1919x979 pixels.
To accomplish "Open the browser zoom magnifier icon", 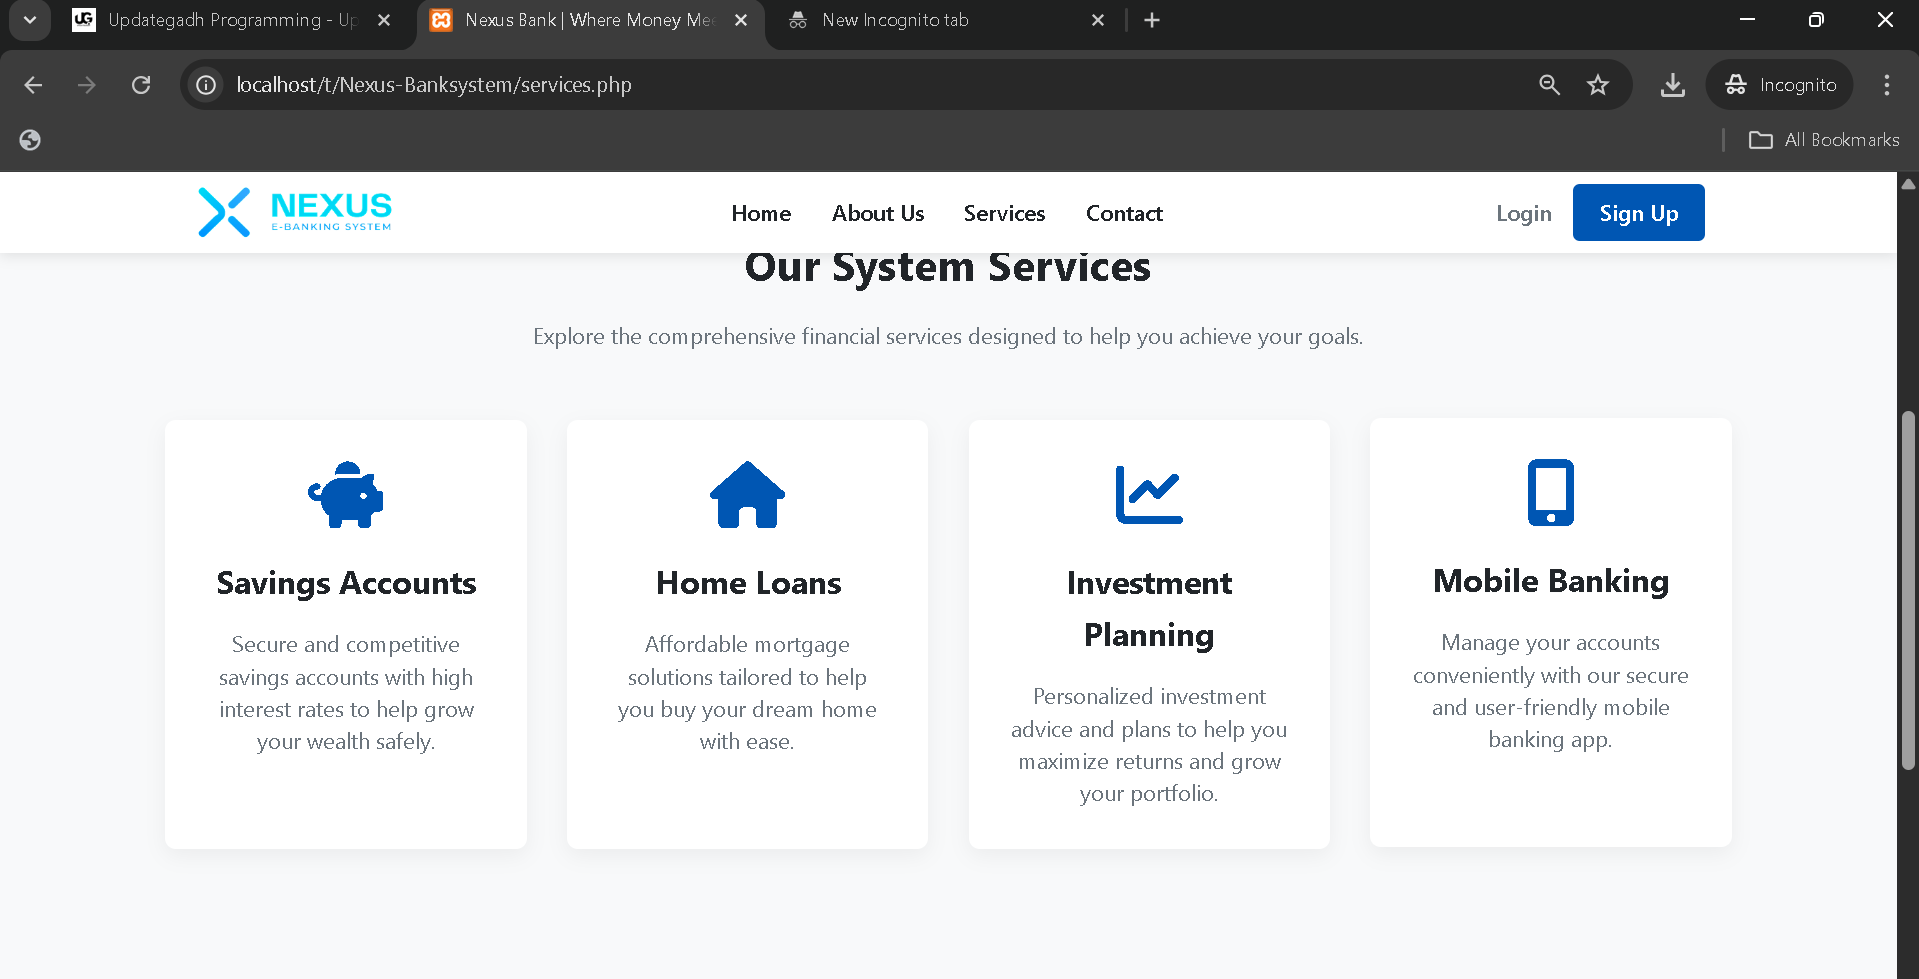I will pyautogui.click(x=1549, y=85).
